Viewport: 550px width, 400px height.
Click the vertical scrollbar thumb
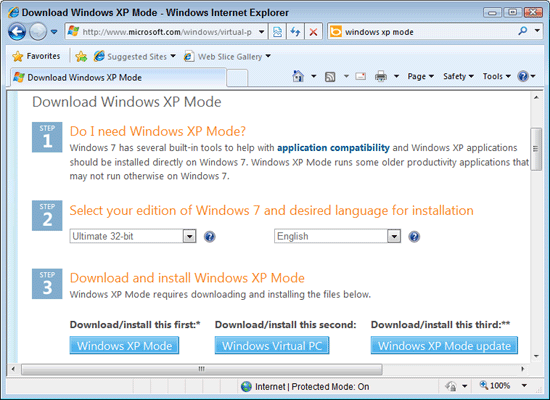[536, 149]
